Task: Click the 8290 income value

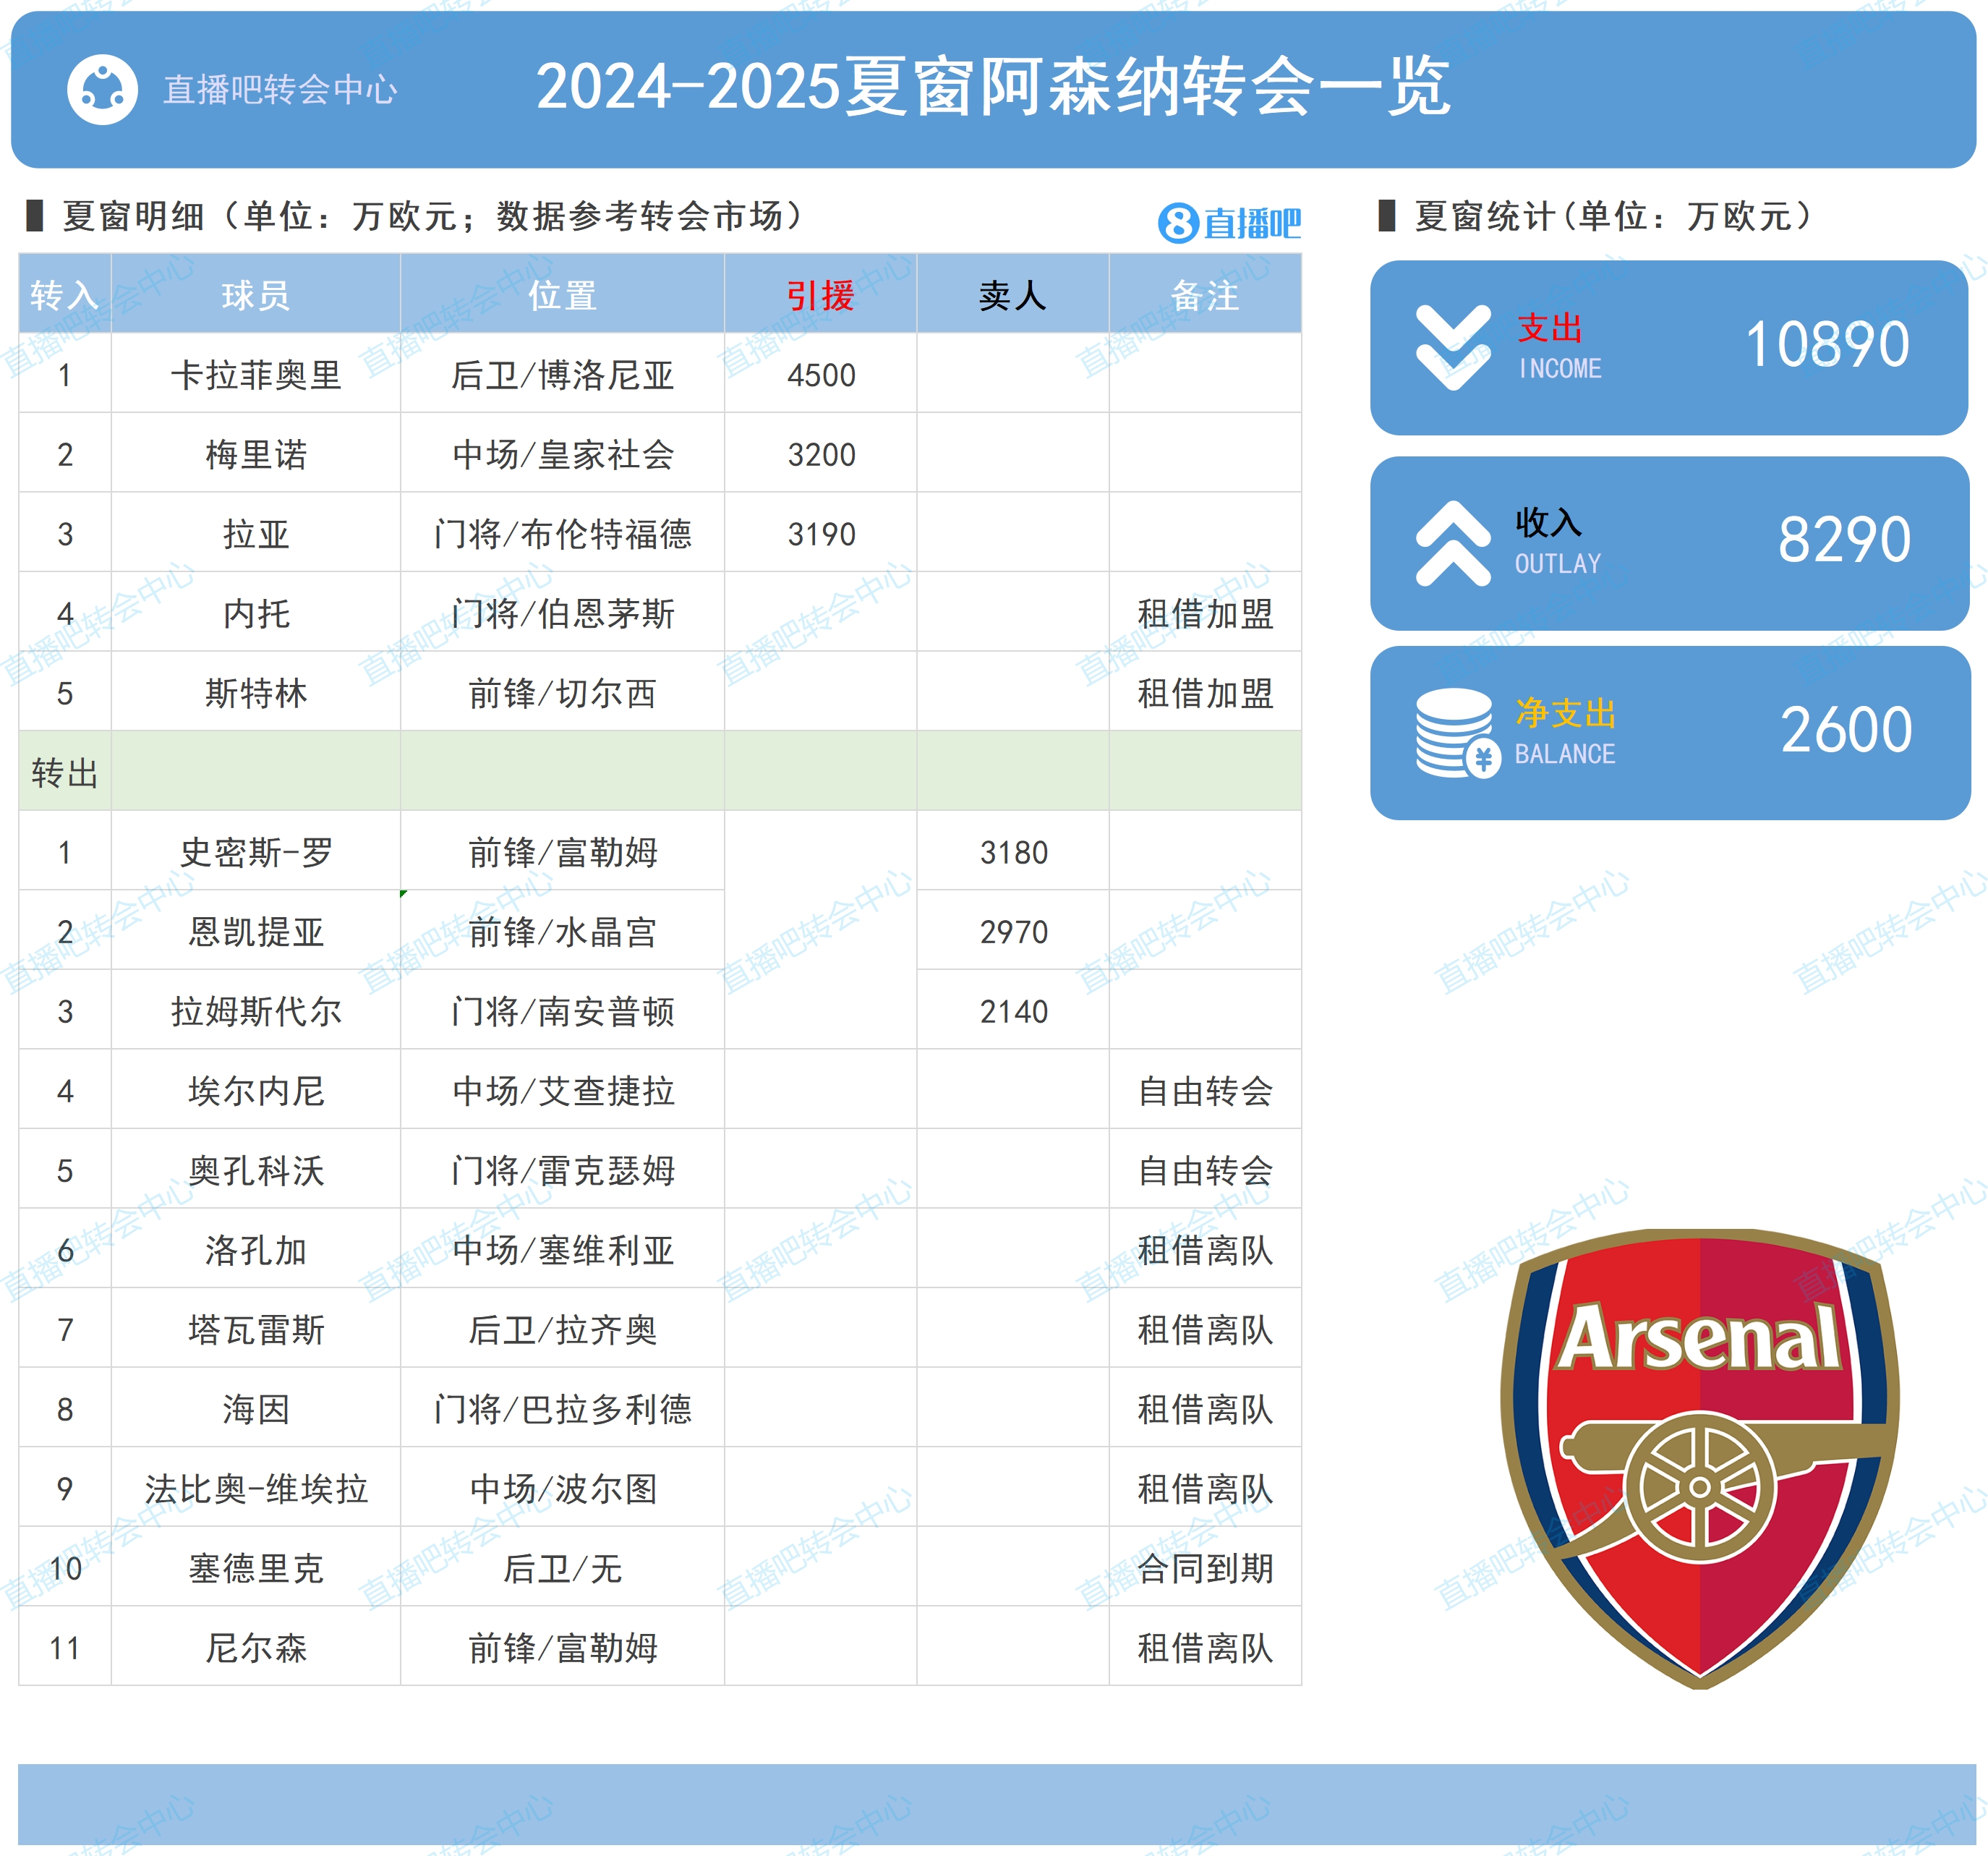Action: pyautogui.click(x=1844, y=540)
